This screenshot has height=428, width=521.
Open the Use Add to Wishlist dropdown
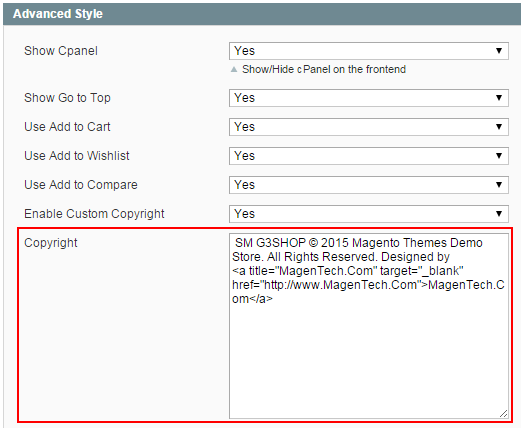(369, 156)
